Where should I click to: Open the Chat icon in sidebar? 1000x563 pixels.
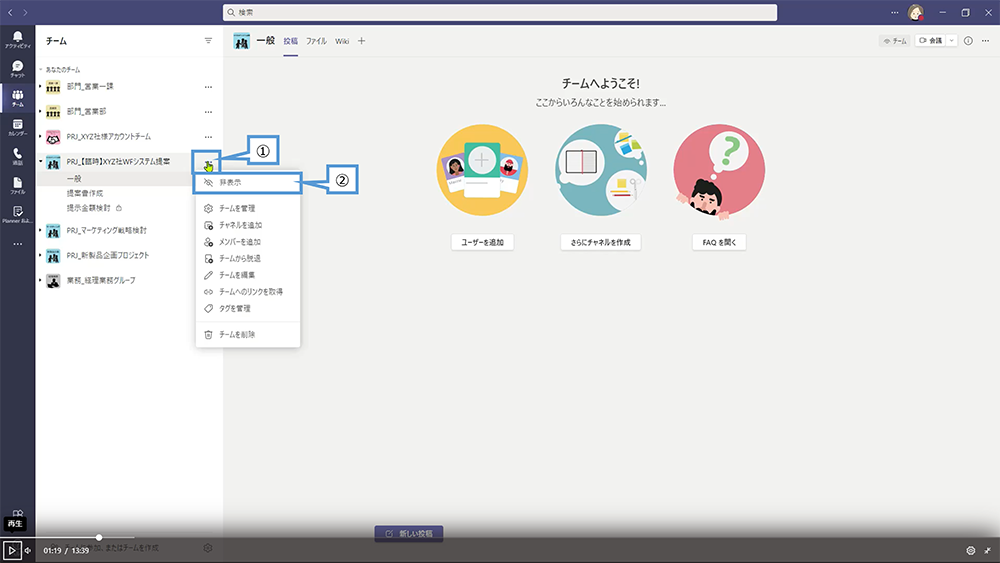[17, 69]
